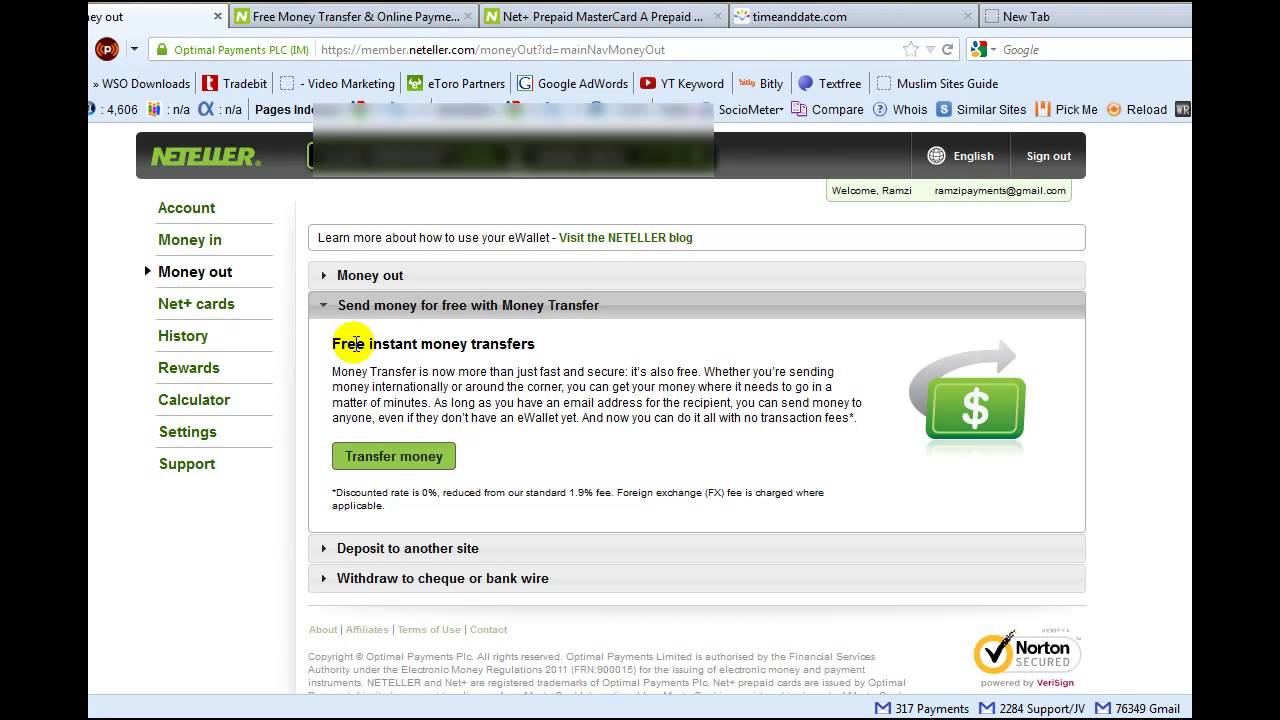
Task: Open the WSO Downloads bookmark
Action: pos(141,83)
